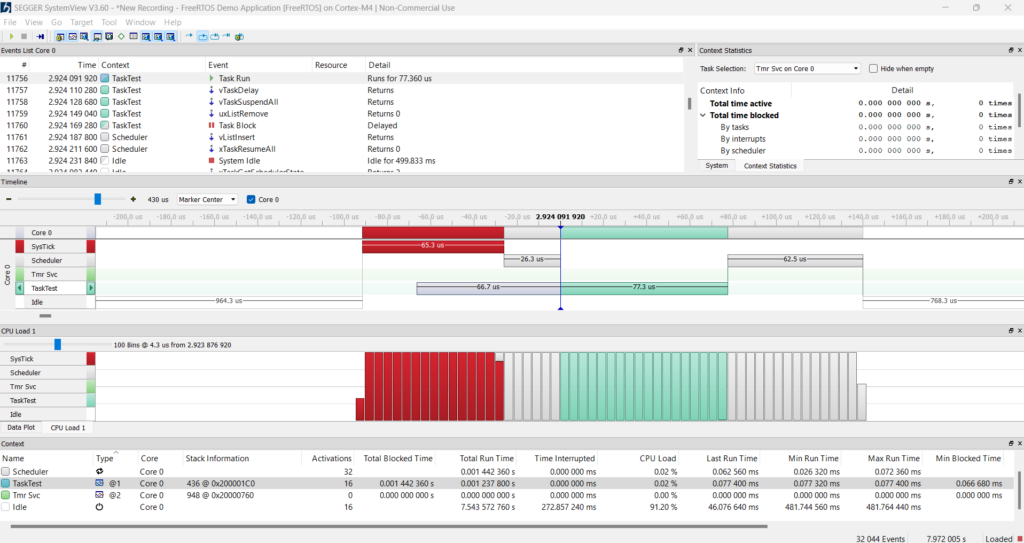Close the Events List Core 0 panel
Viewport: 1024px width, 543px height.
click(690, 50)
